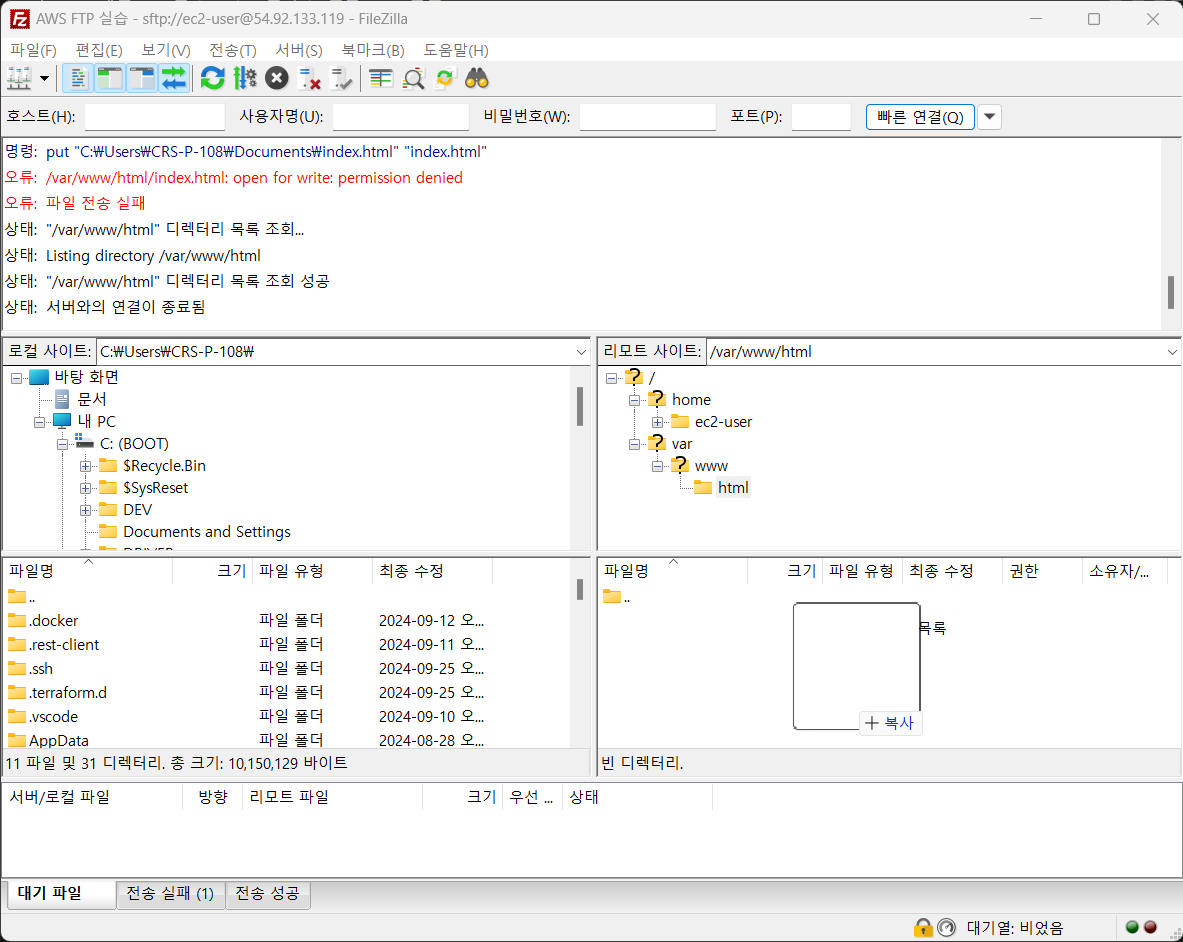Image resolution: width=1183 pixels, height=942 pixels.
Task: Click the 호스트(H) input field
Action: (x=155, y=117)
